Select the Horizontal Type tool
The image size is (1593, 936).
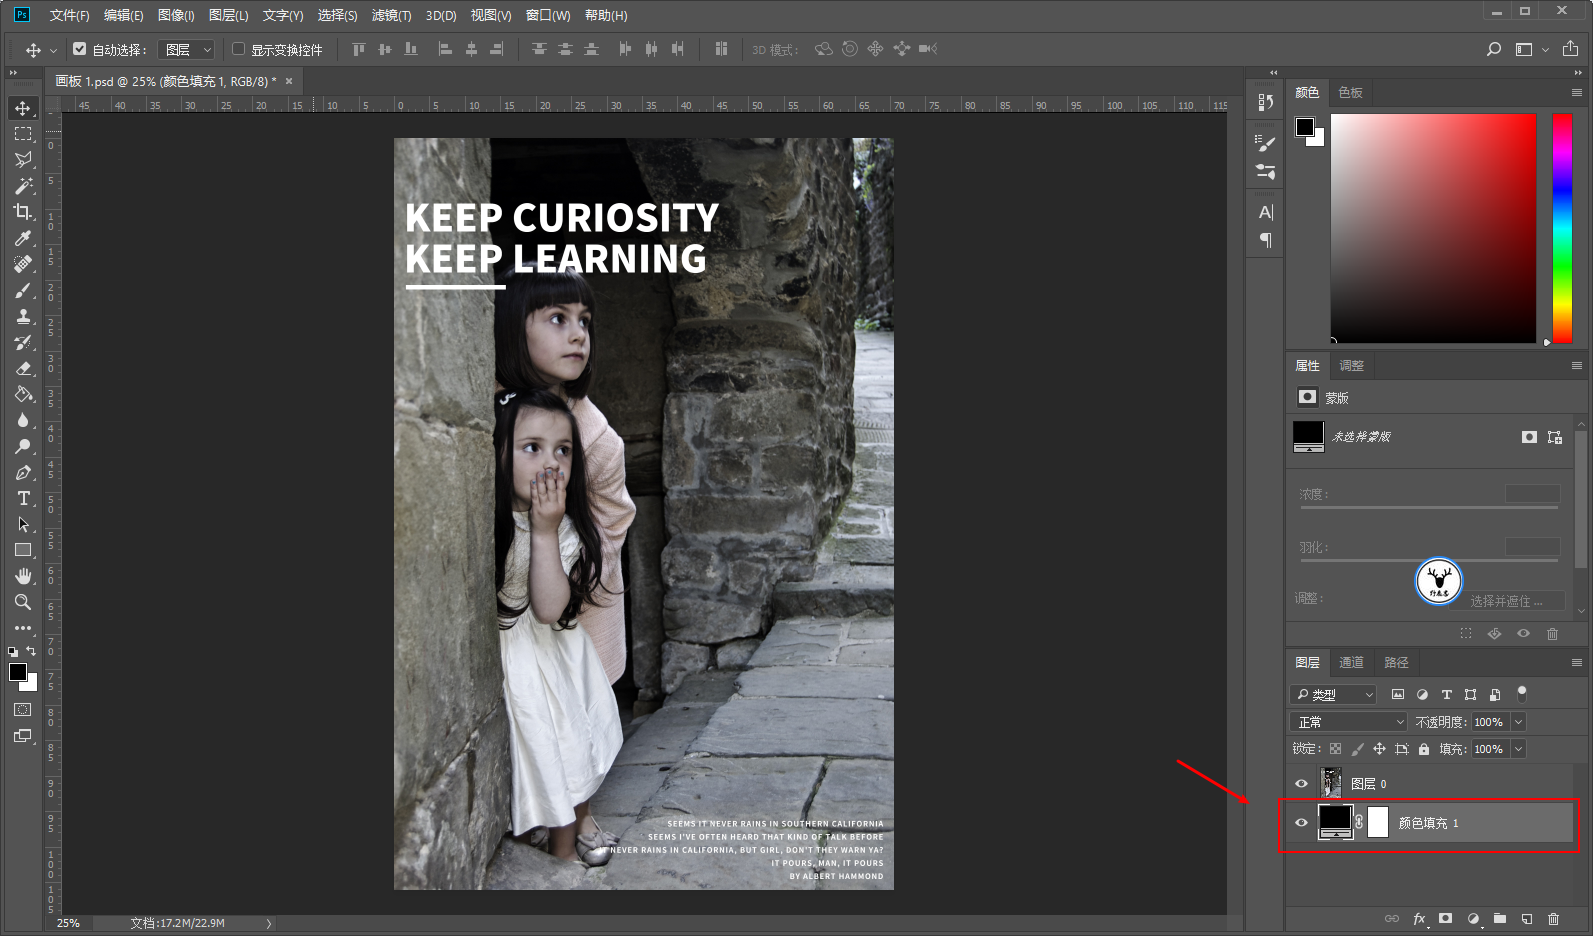tap(23, 498)
